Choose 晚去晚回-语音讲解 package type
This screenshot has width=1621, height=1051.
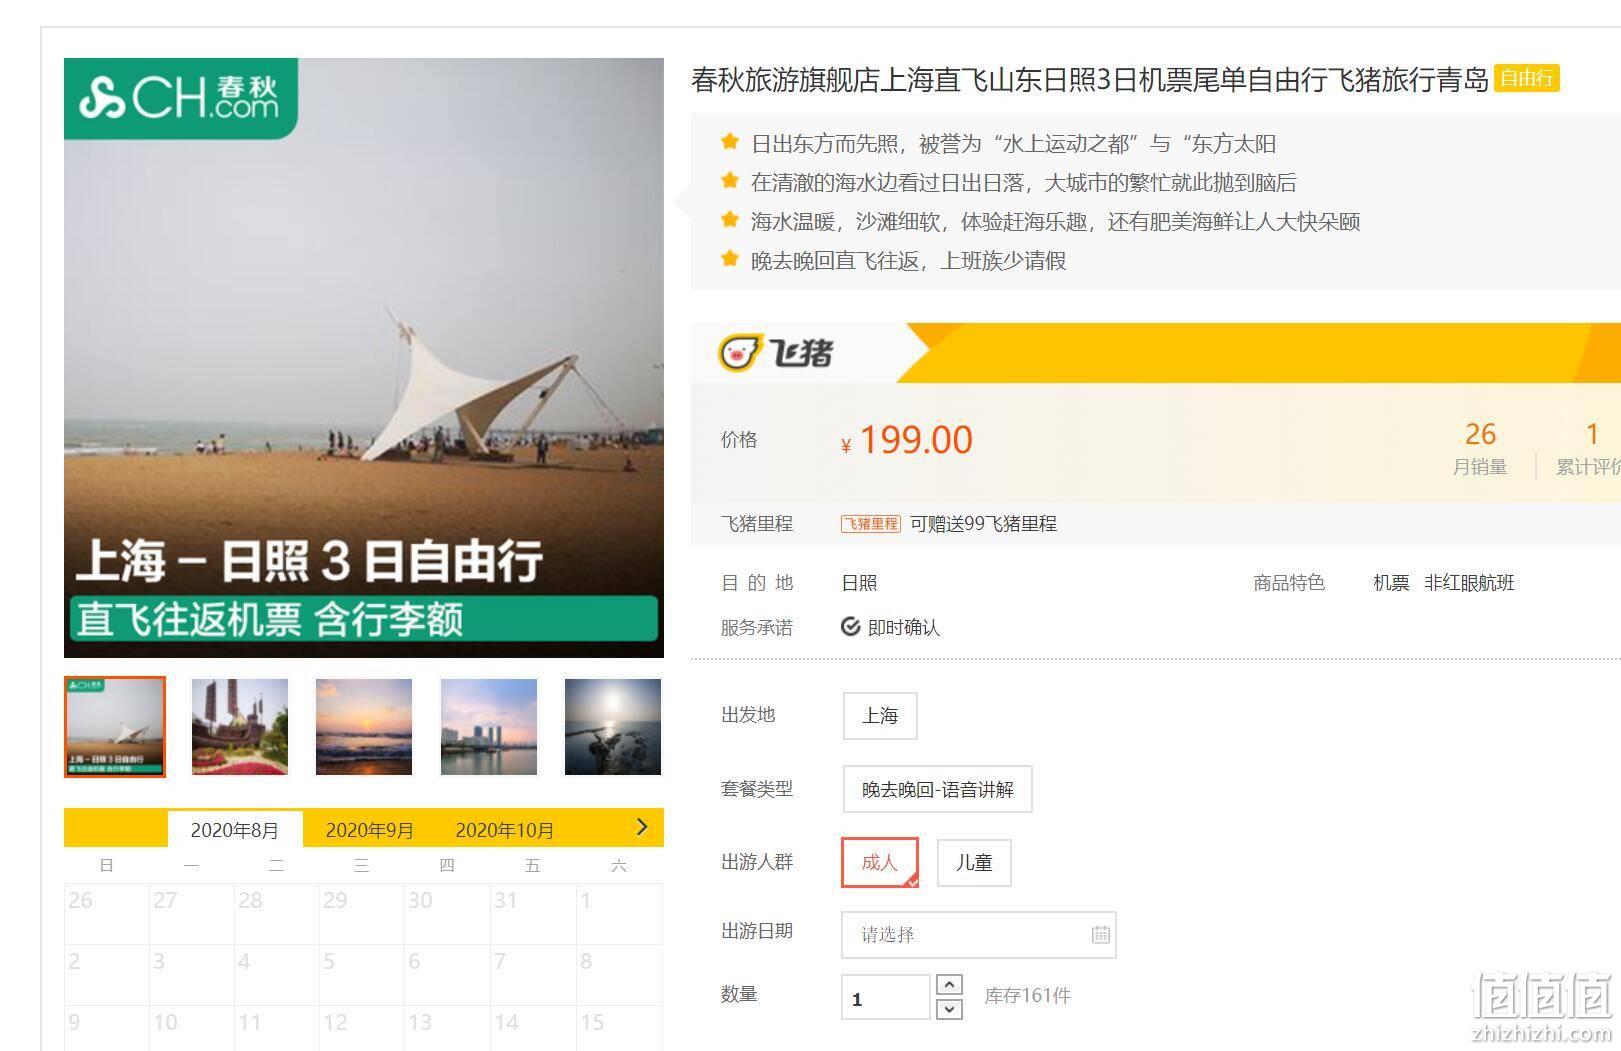[937, 789]
